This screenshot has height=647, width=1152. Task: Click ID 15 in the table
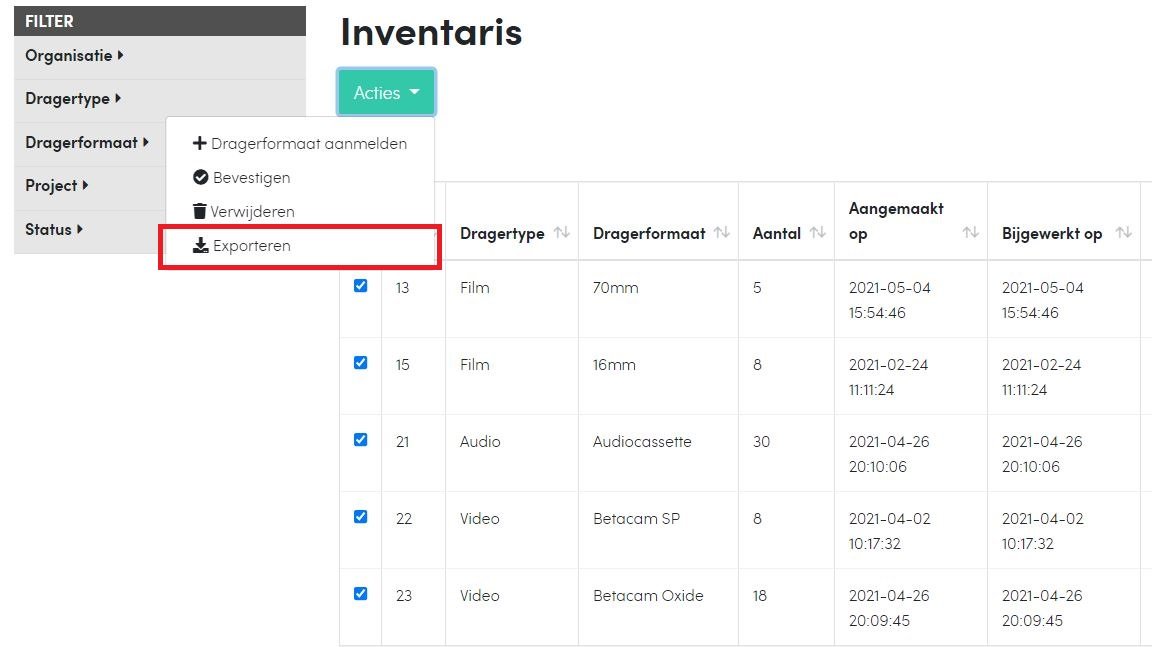coord(402,365)
